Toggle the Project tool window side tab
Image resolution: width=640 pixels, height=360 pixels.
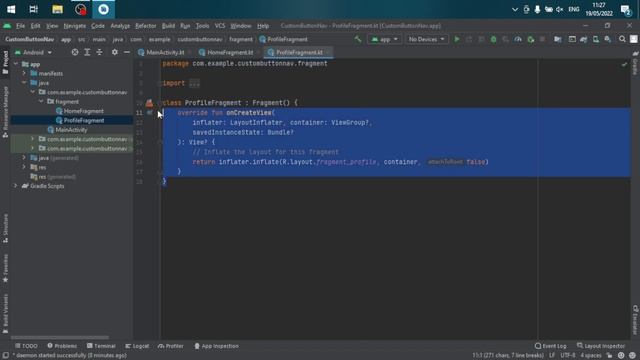(x=5, y=62)
